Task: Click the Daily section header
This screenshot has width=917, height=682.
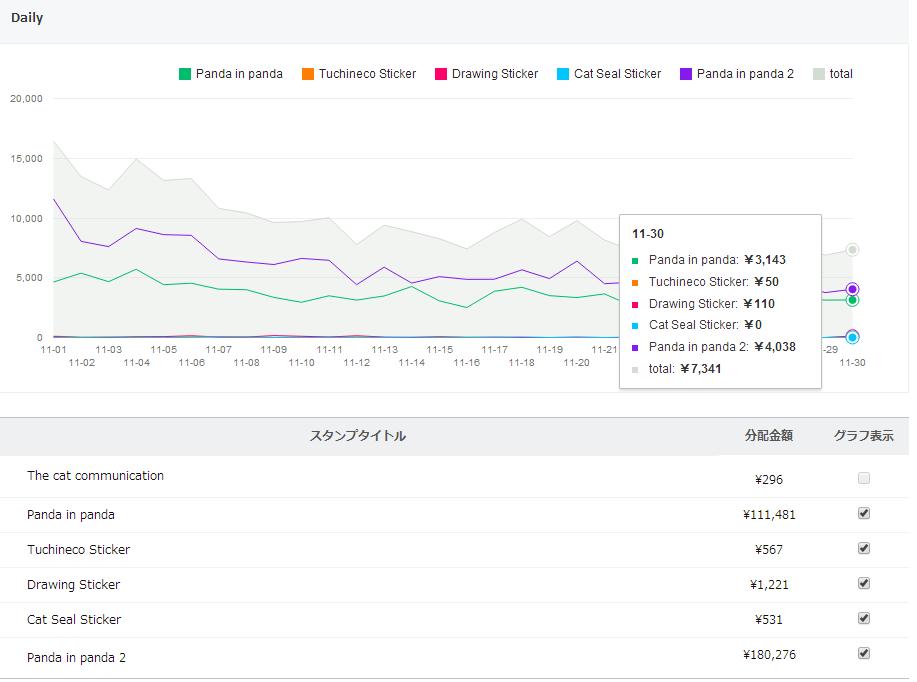Action: pyautogui.click(x=27, y=18)
